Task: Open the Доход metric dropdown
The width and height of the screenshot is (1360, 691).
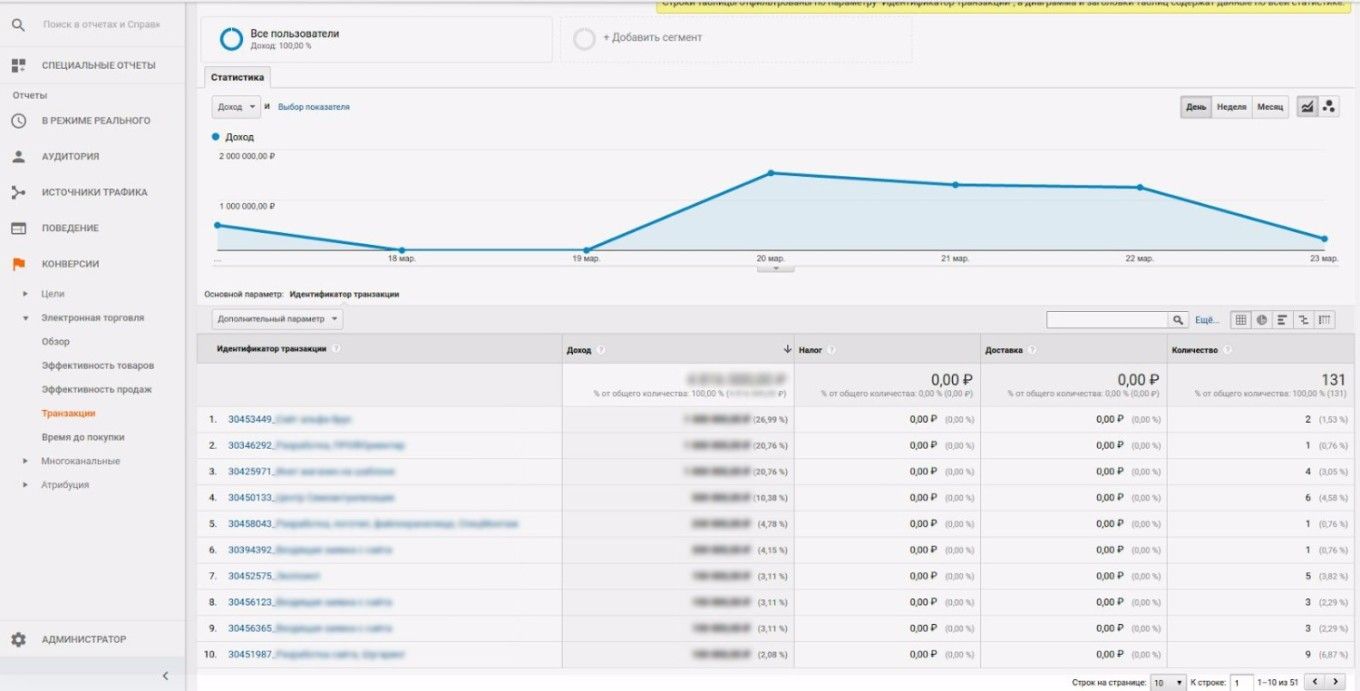Action: (x=236, y=107)
